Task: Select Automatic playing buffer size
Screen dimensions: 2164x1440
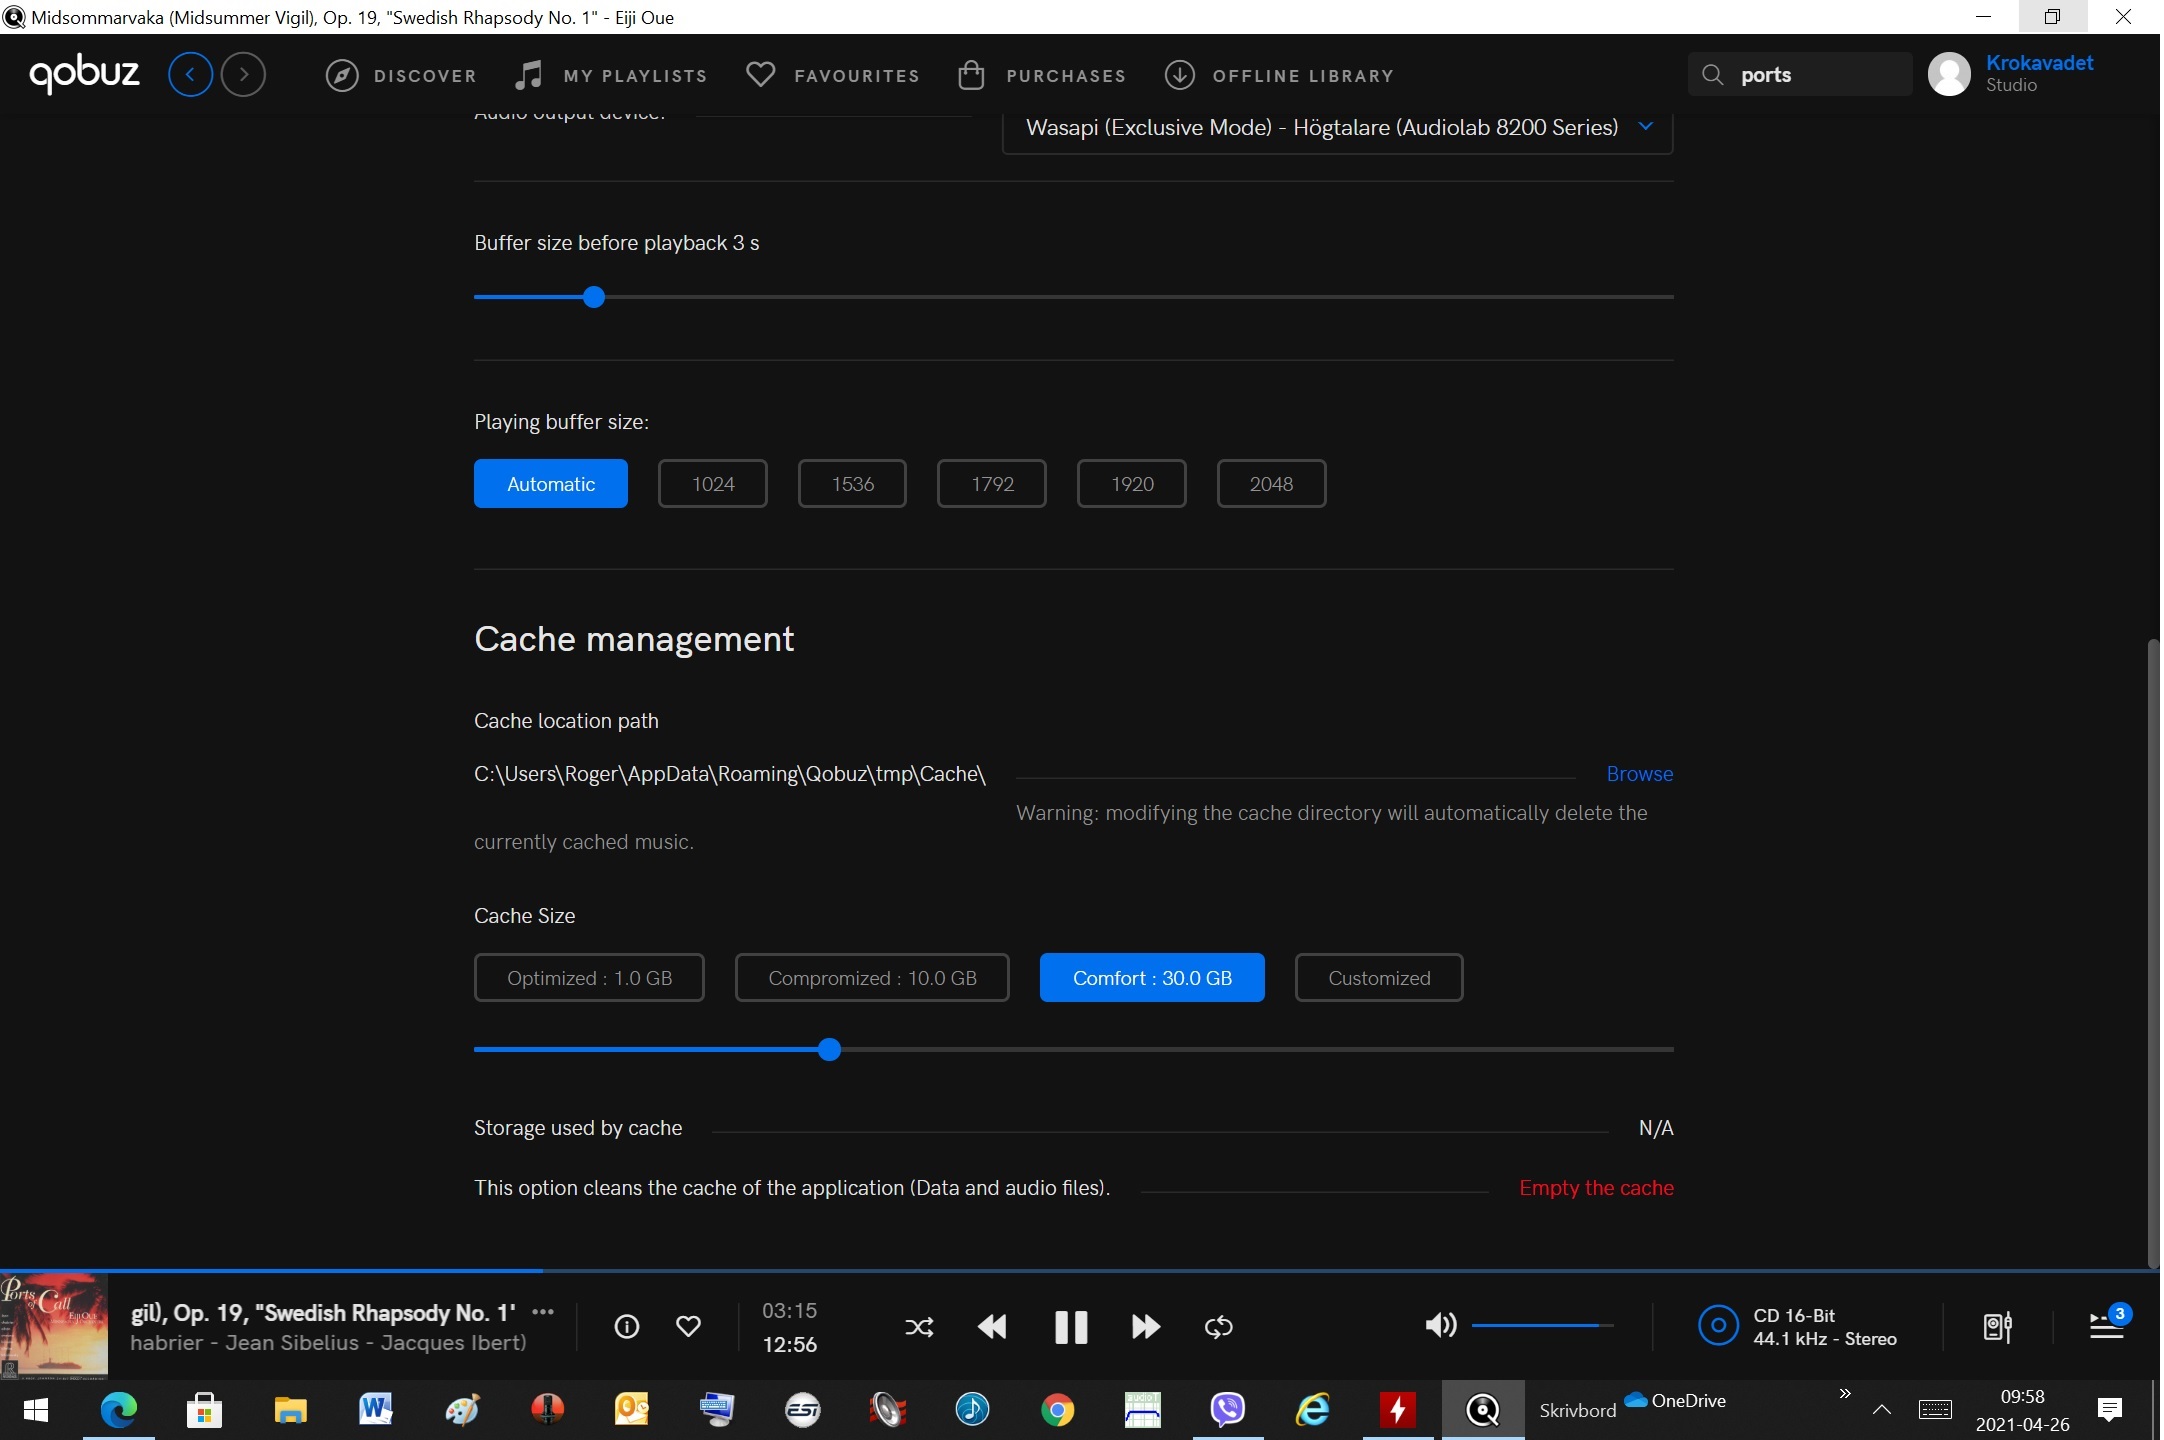Action: click(551, 484)
